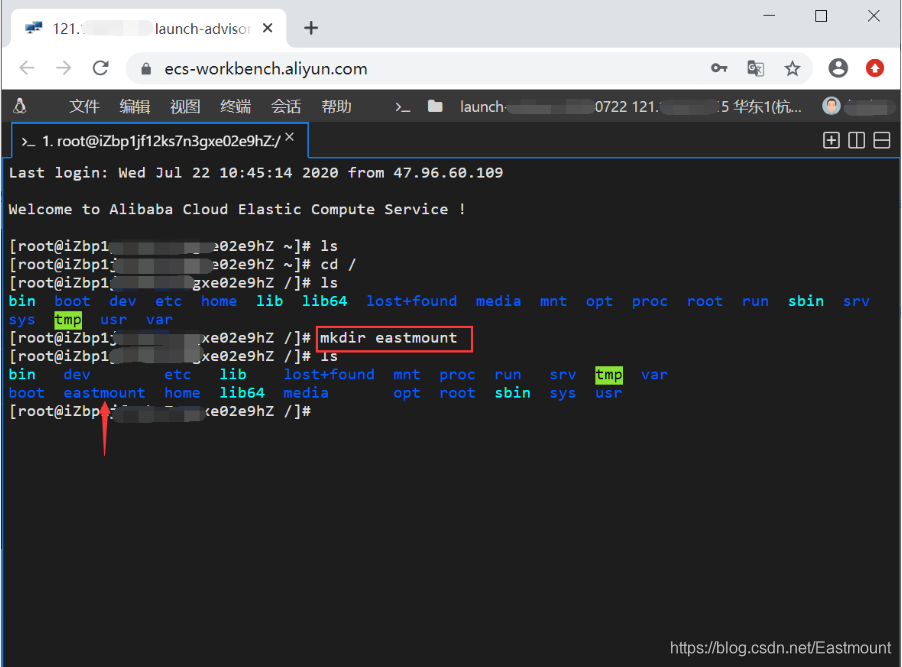Translate this page icon in address bar
Screen dimensions: 902x667
pyautogui.click(x=755, y=68)
